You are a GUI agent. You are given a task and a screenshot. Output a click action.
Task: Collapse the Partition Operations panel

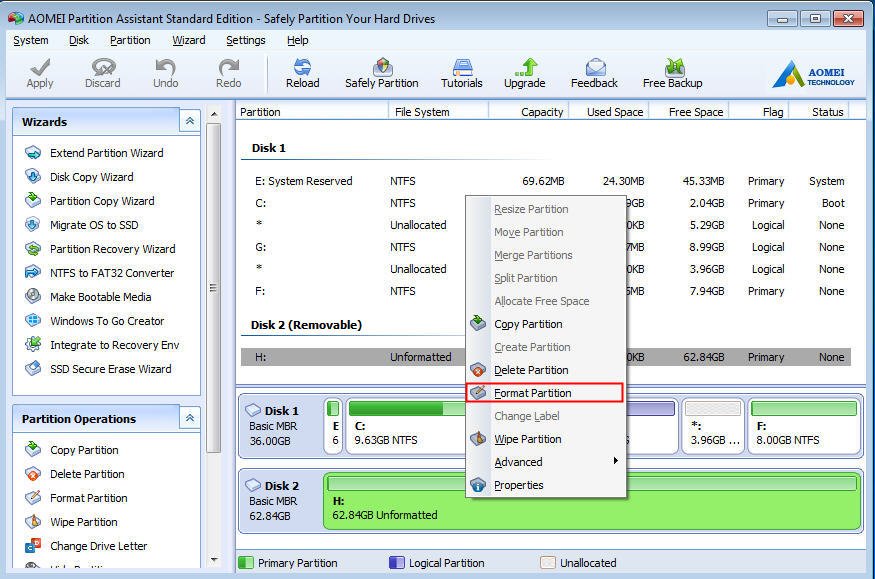point(190,418)
